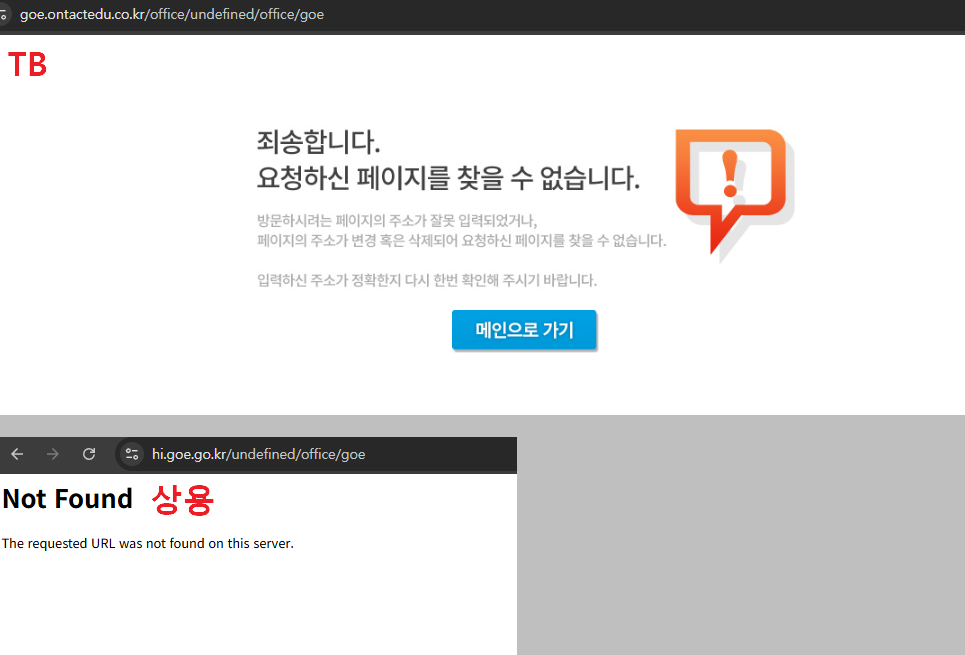Image resolution: width=965 pixels, height=655 pixels.
Task: Click the 요청하신 페이지를 찾을 수 없습니다 heading
Action: pyautogui.click(x=447, y=179)
